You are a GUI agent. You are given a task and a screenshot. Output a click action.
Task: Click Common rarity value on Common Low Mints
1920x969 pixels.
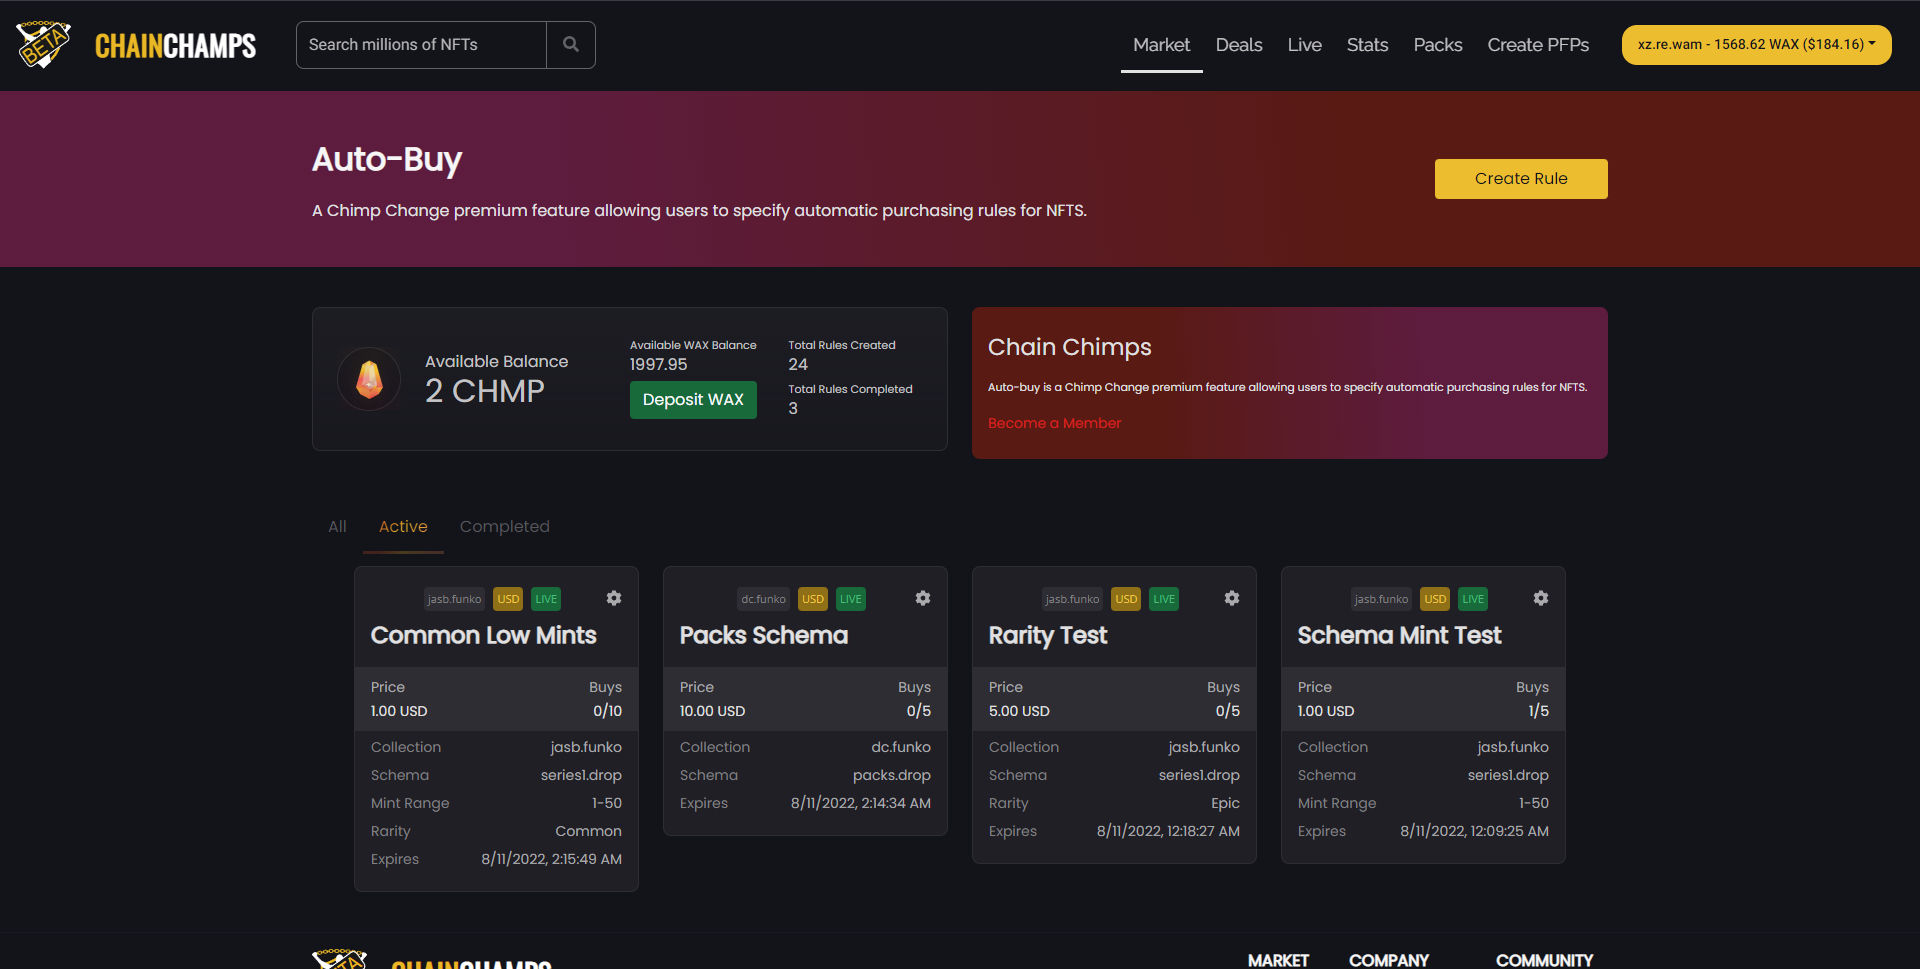coord(588,831)
